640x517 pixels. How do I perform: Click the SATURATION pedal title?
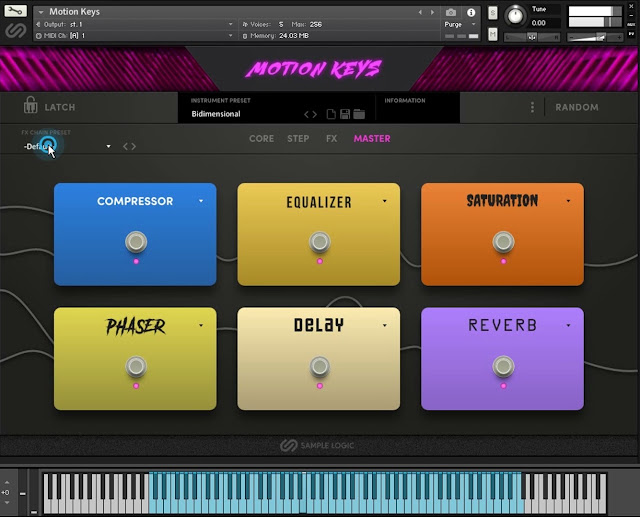point(502,201)
